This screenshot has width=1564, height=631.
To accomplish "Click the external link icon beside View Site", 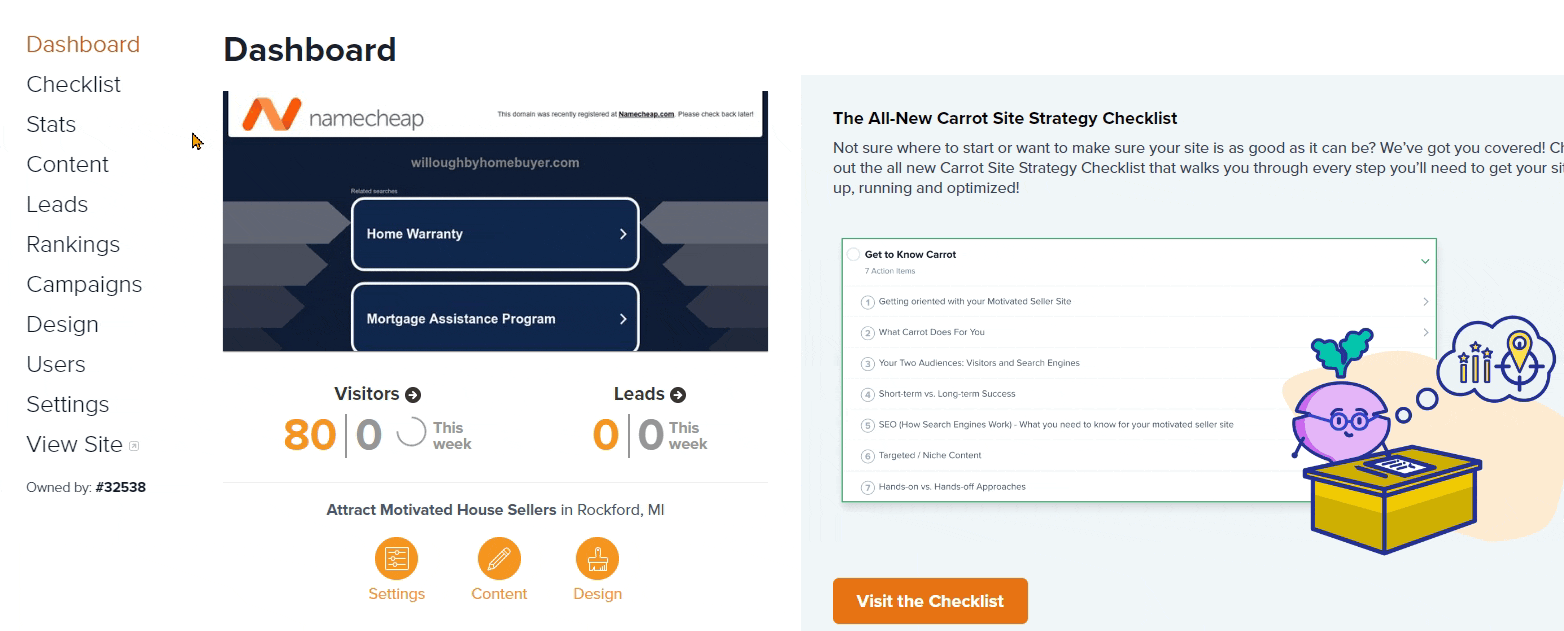I will 134,446.
